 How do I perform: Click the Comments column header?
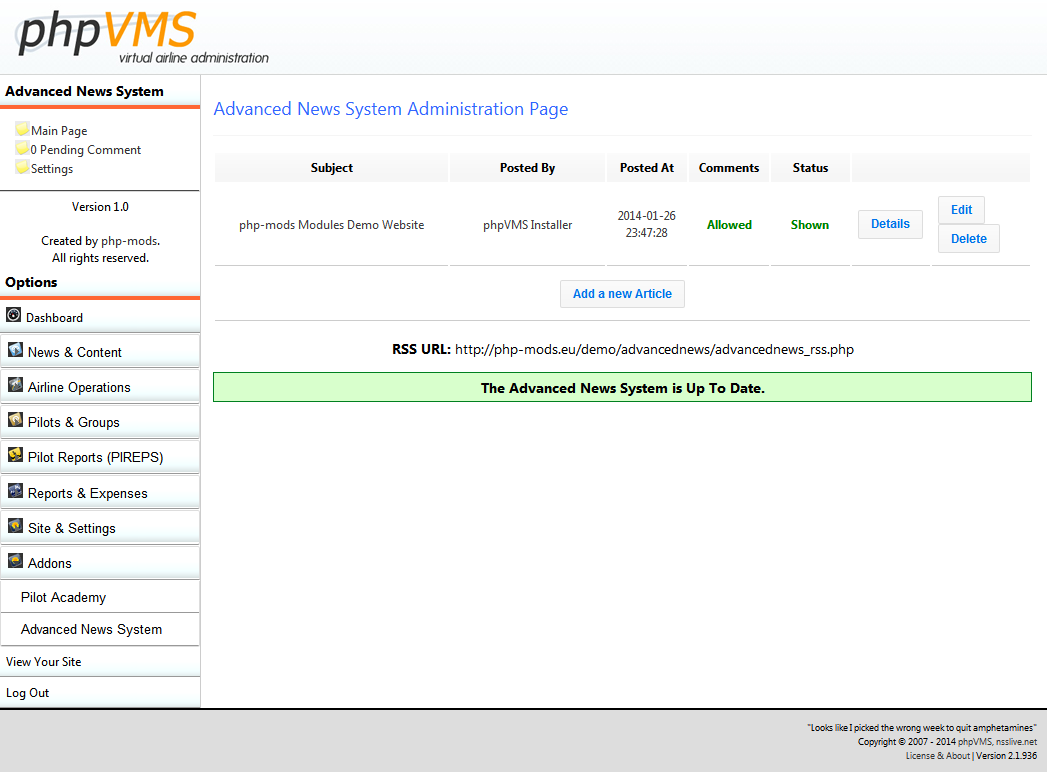click(x=728, y=168)
